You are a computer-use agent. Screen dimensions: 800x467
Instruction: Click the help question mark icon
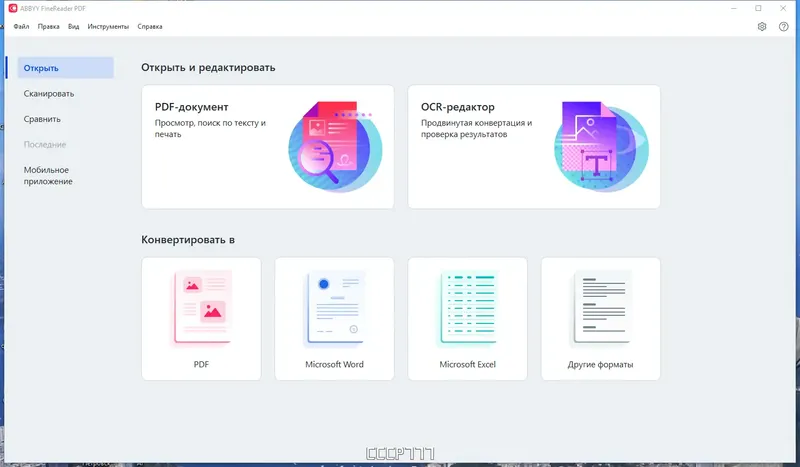click(784, 27)
